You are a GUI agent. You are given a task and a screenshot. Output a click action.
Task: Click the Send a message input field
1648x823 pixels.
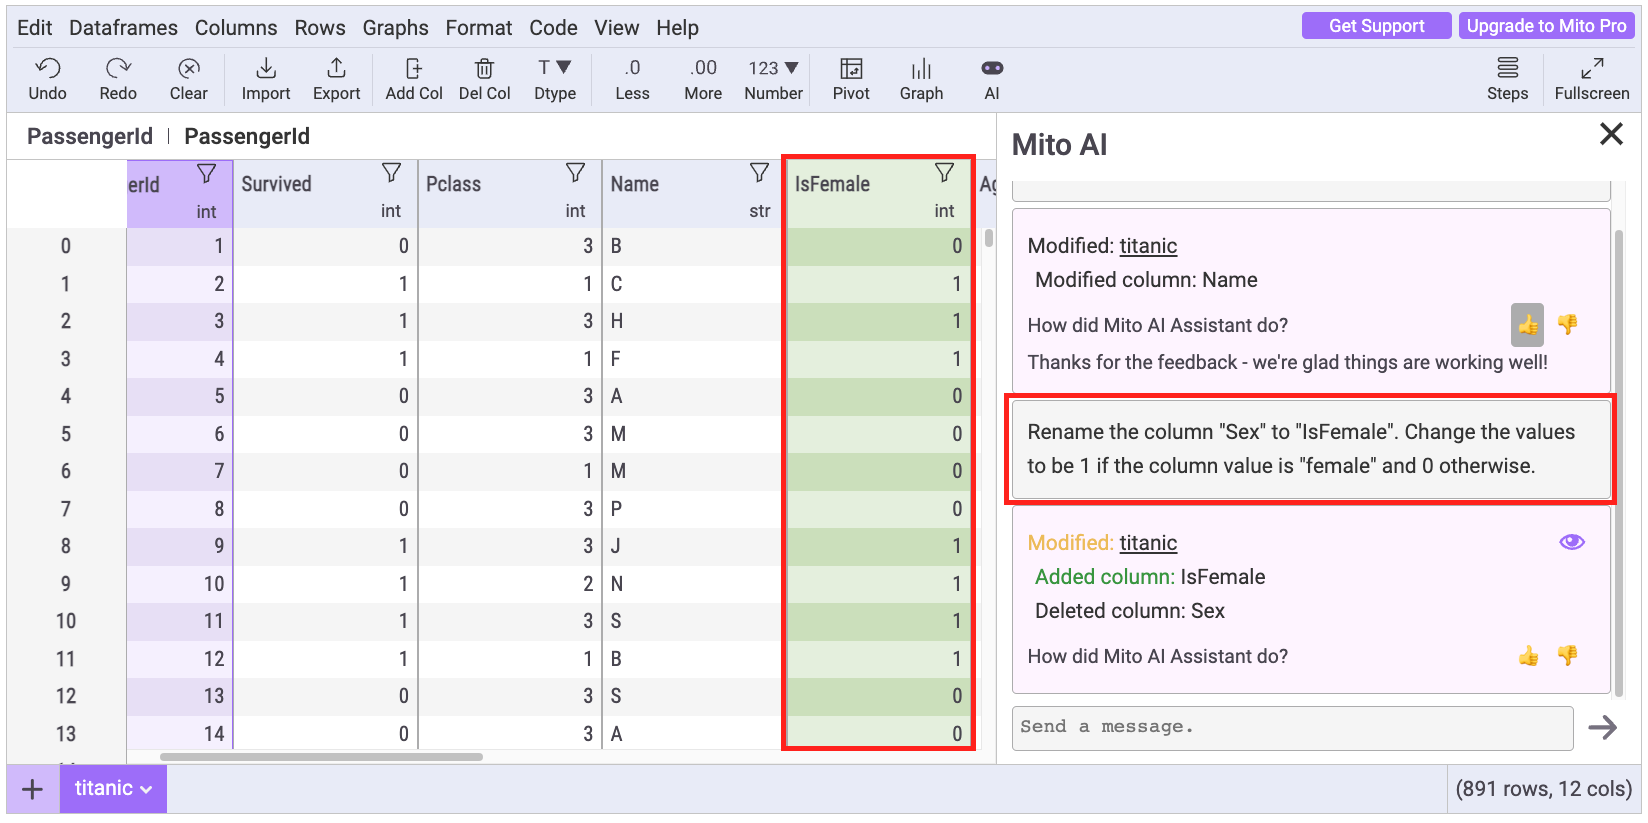coord(1292,727)
